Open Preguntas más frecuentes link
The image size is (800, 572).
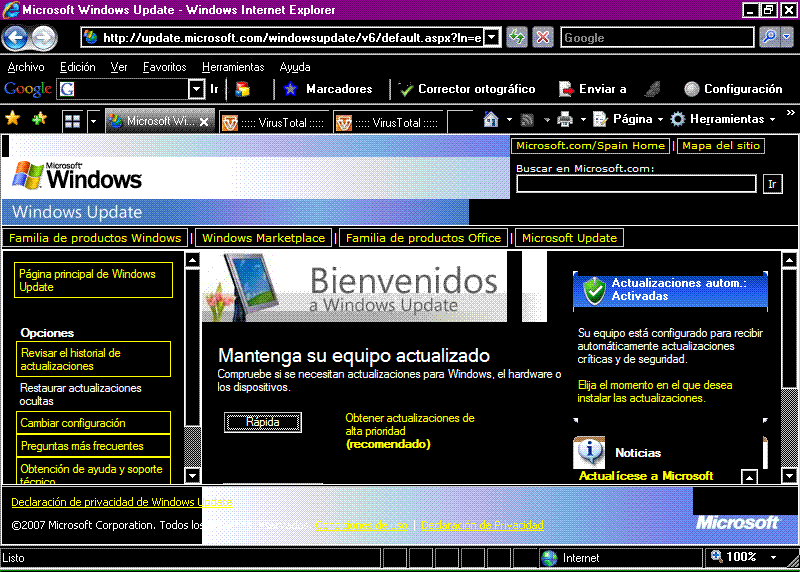tap(94, 445)
